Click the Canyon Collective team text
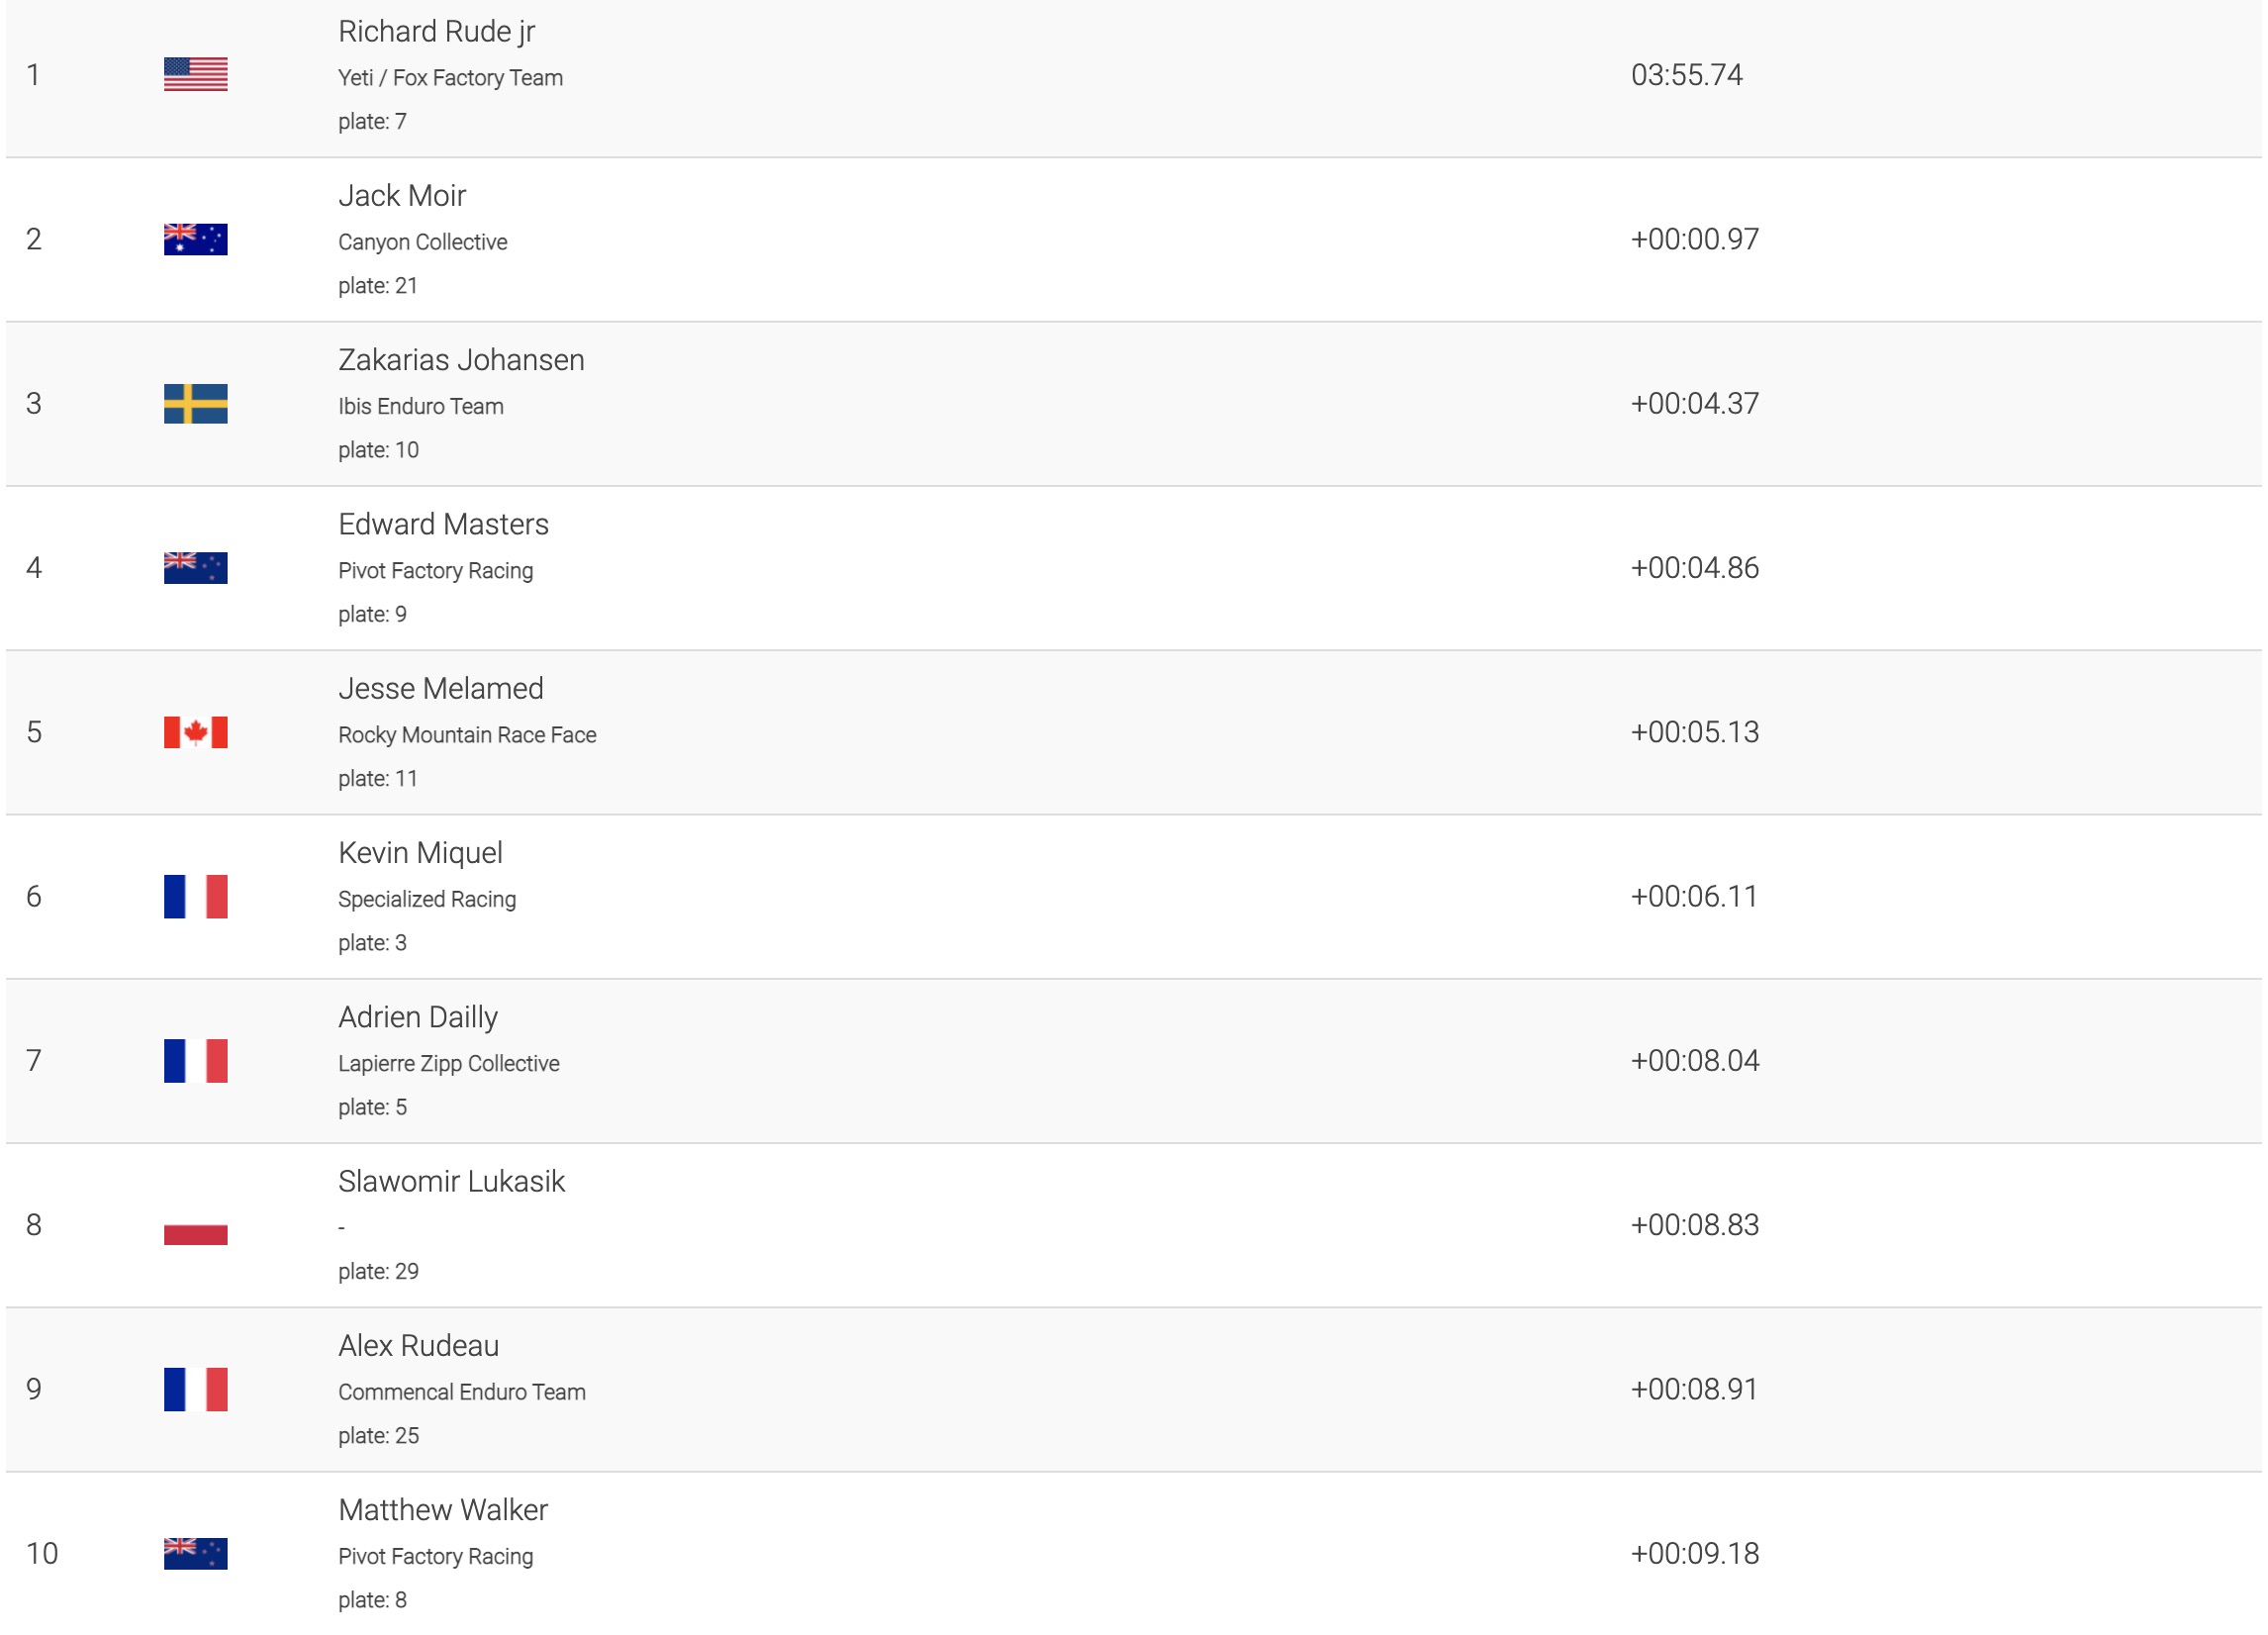Viewport: 2268px width, 1635px height. 422,242
